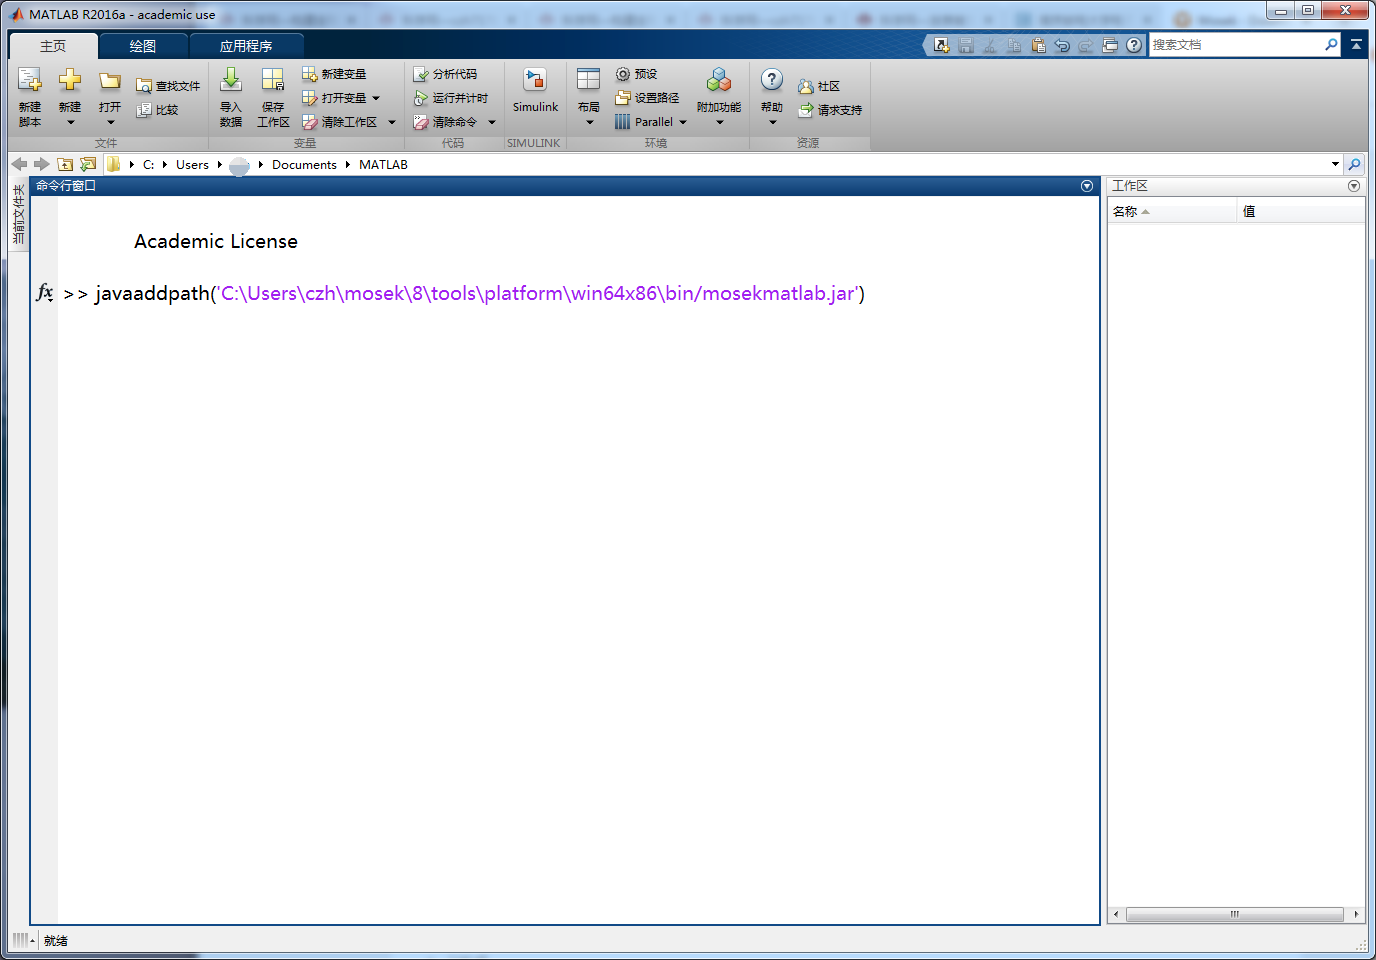The width and height of the screenshot is (1376, 960).
Task: Click the help icon in quick access bar
Action: (x=1134, y=45)
